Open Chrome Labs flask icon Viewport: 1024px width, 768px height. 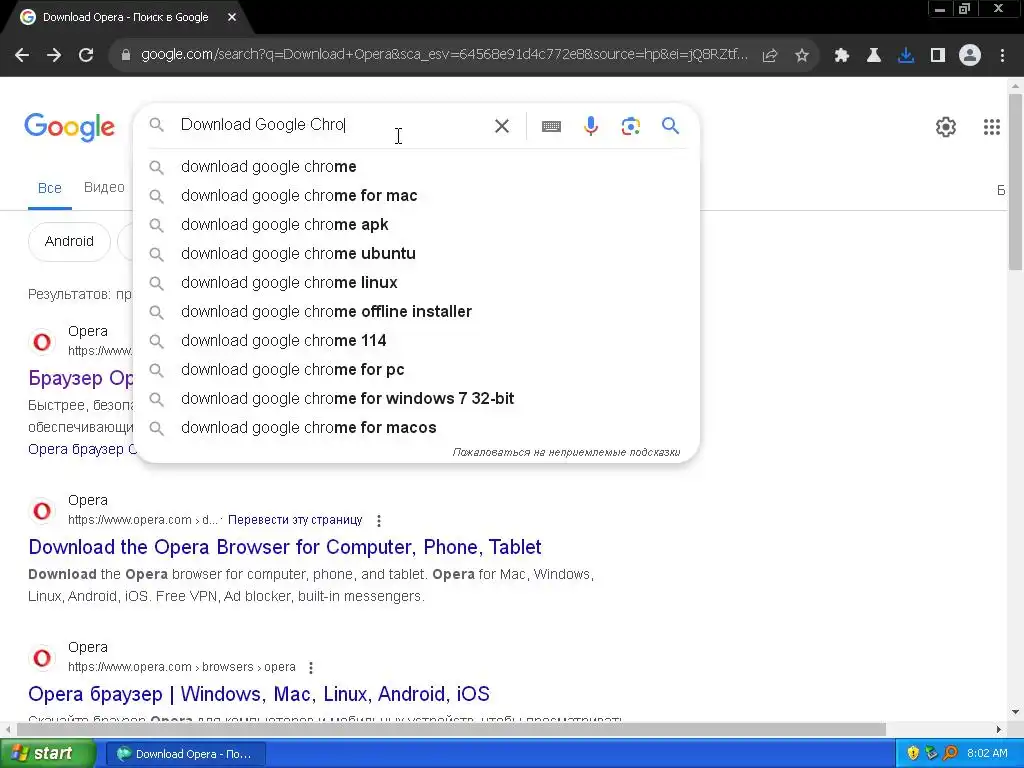[x=874, y=56]
